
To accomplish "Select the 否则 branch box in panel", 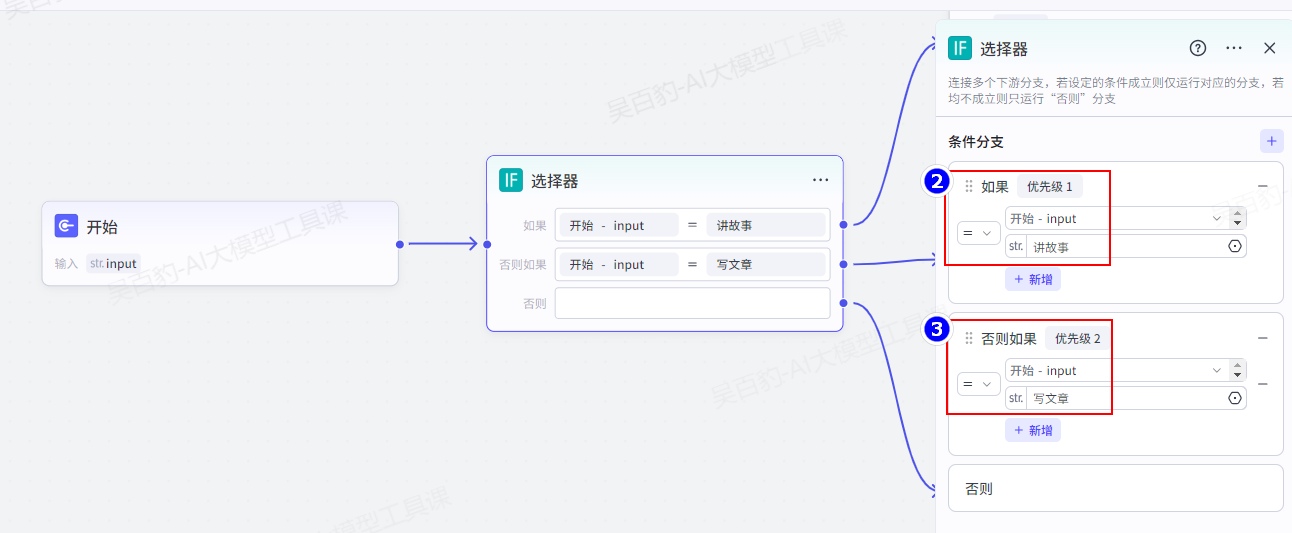I will click(1116, 488).
